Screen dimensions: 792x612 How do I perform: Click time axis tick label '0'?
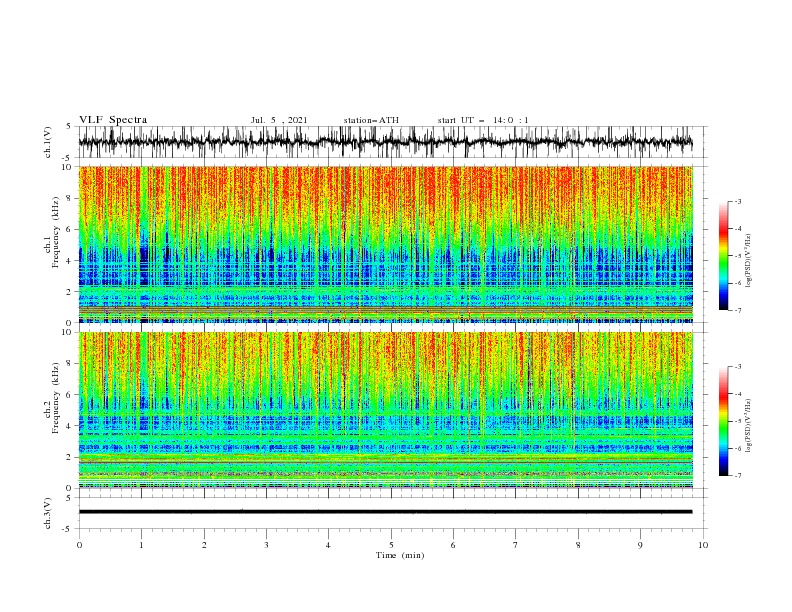click(79, 545)
